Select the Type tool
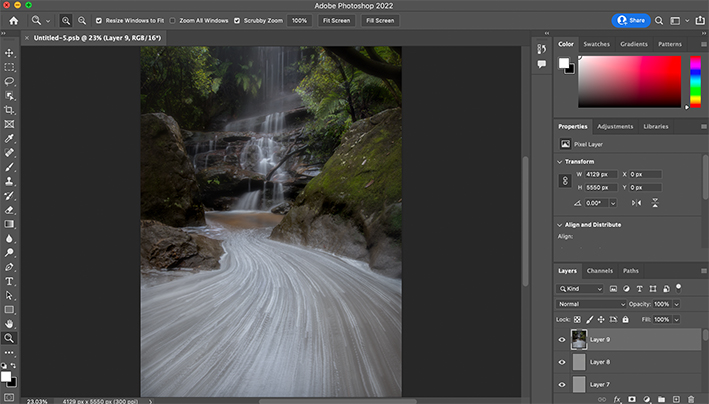Image resolution: width=709 pixels, height=404 pixels. tap(10, 281)
